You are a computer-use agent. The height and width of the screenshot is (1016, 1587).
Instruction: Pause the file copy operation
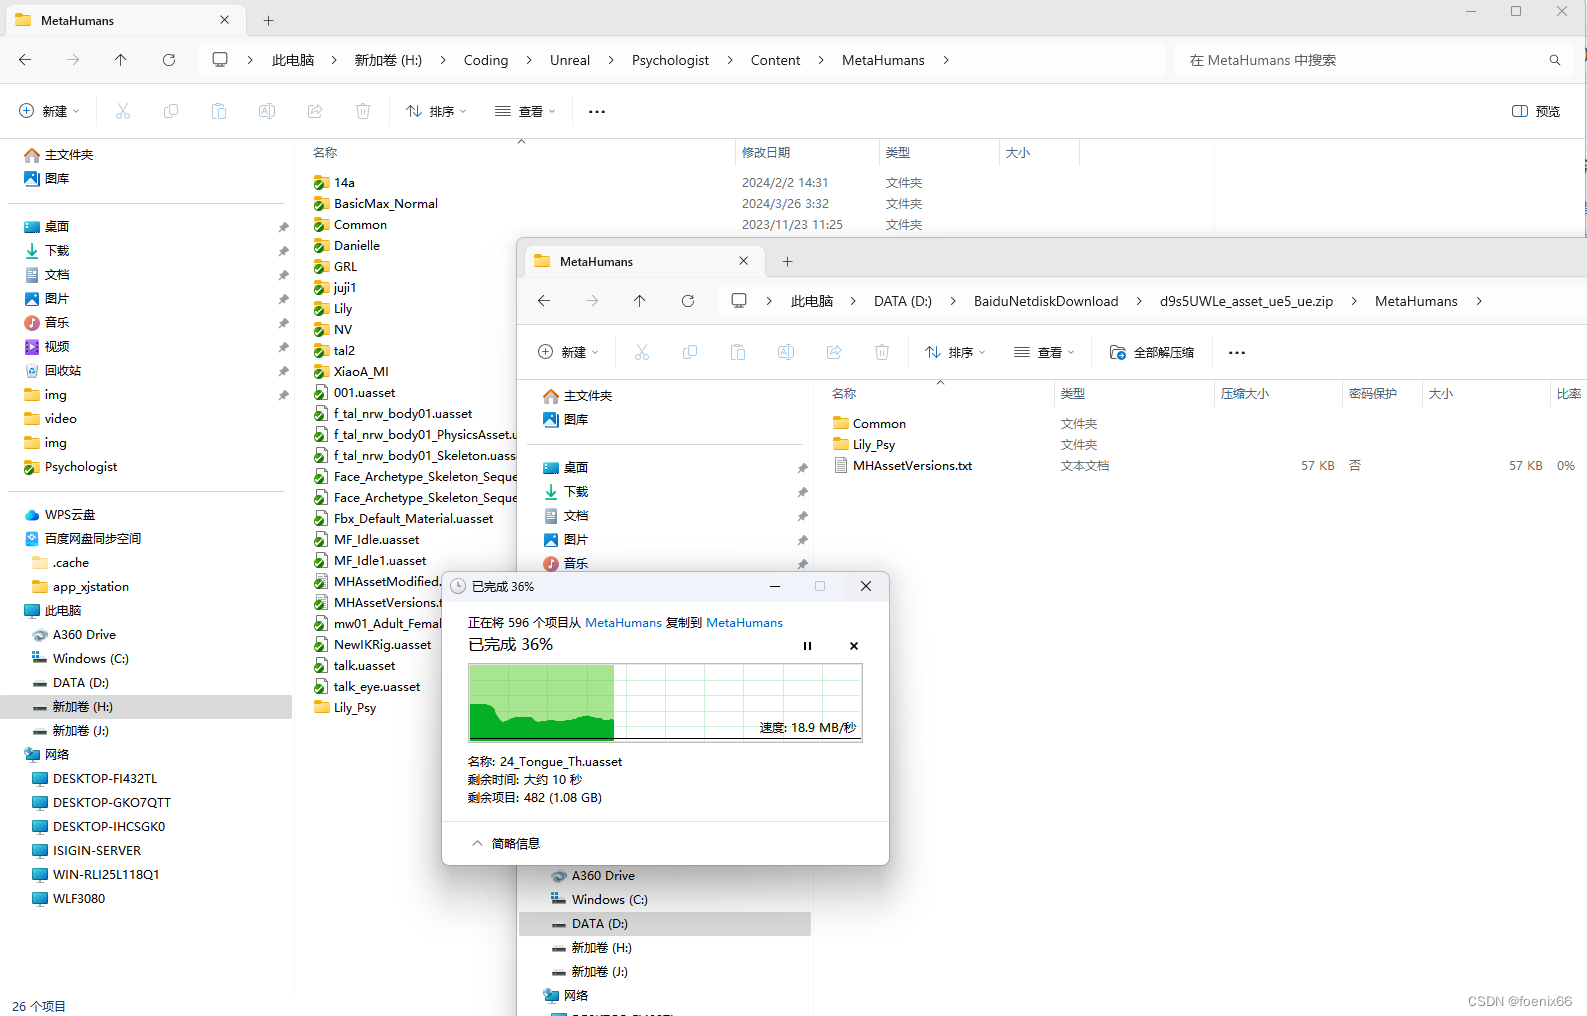[x=808, y=646]
